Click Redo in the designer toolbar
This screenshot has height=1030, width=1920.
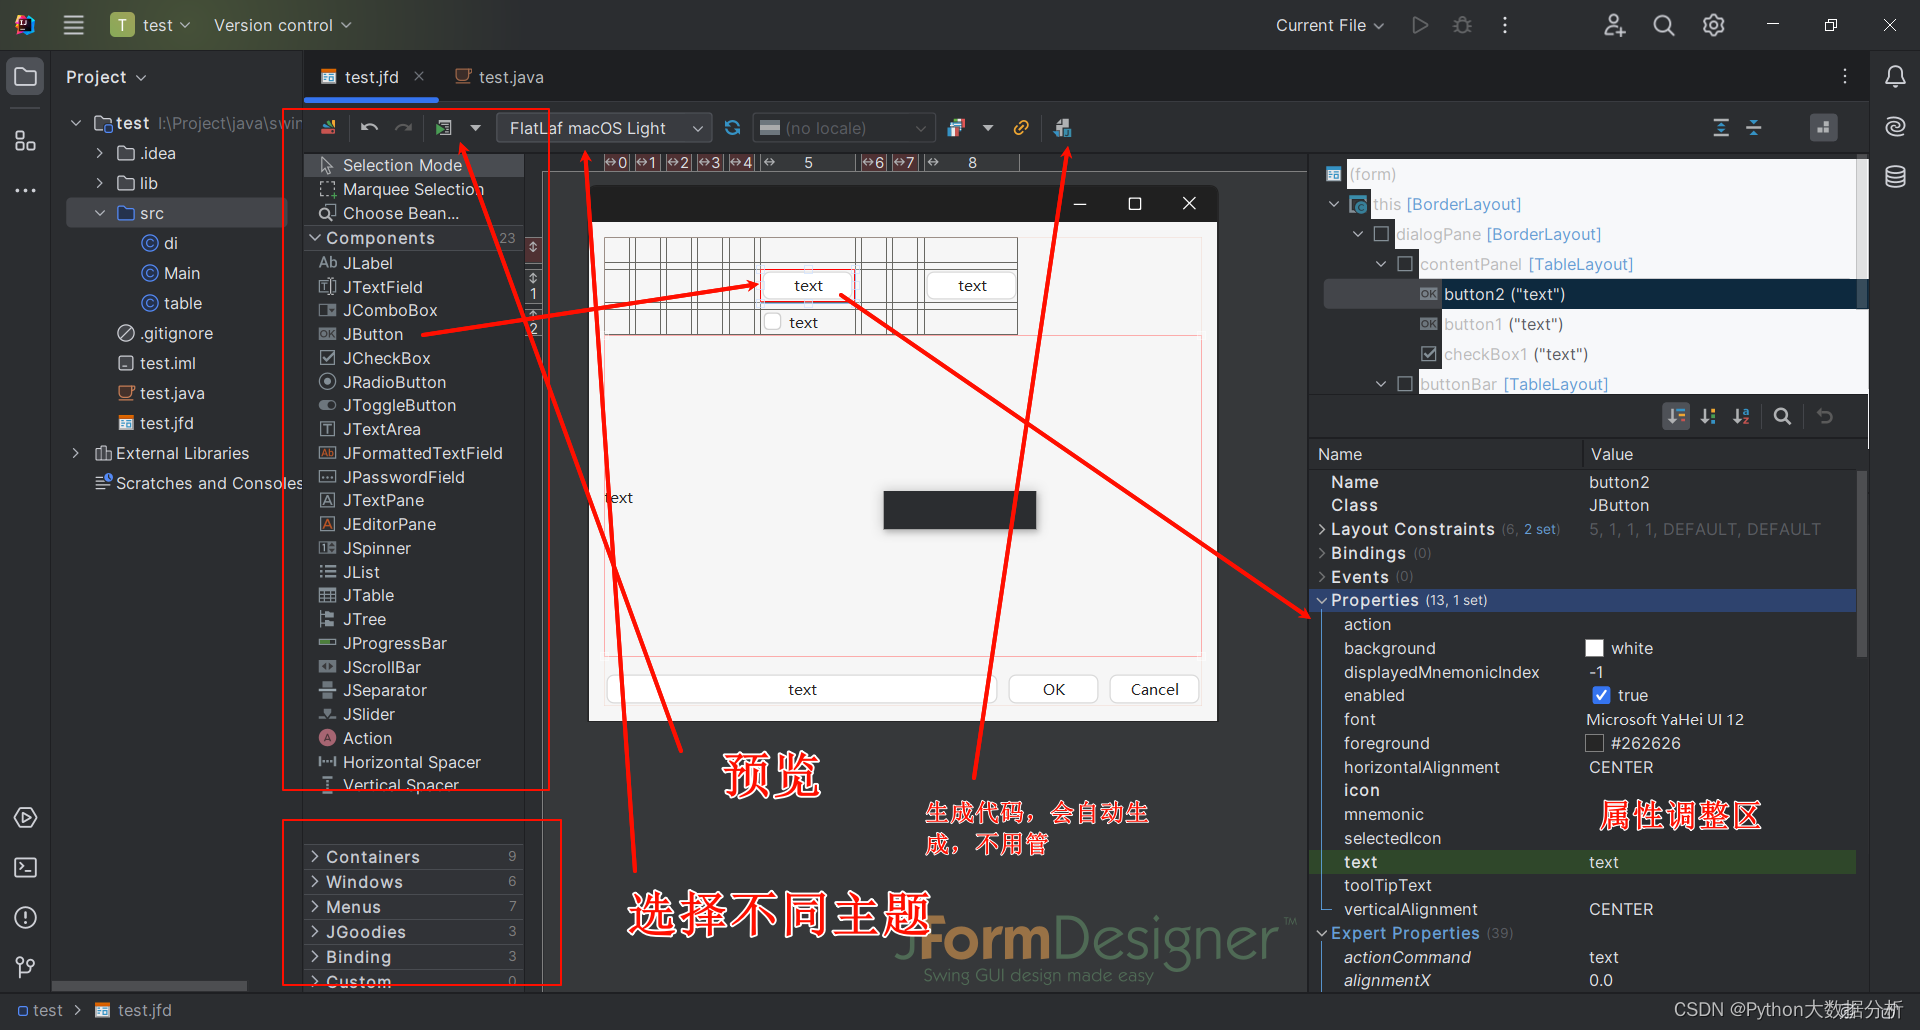click(x=403, y=128)
